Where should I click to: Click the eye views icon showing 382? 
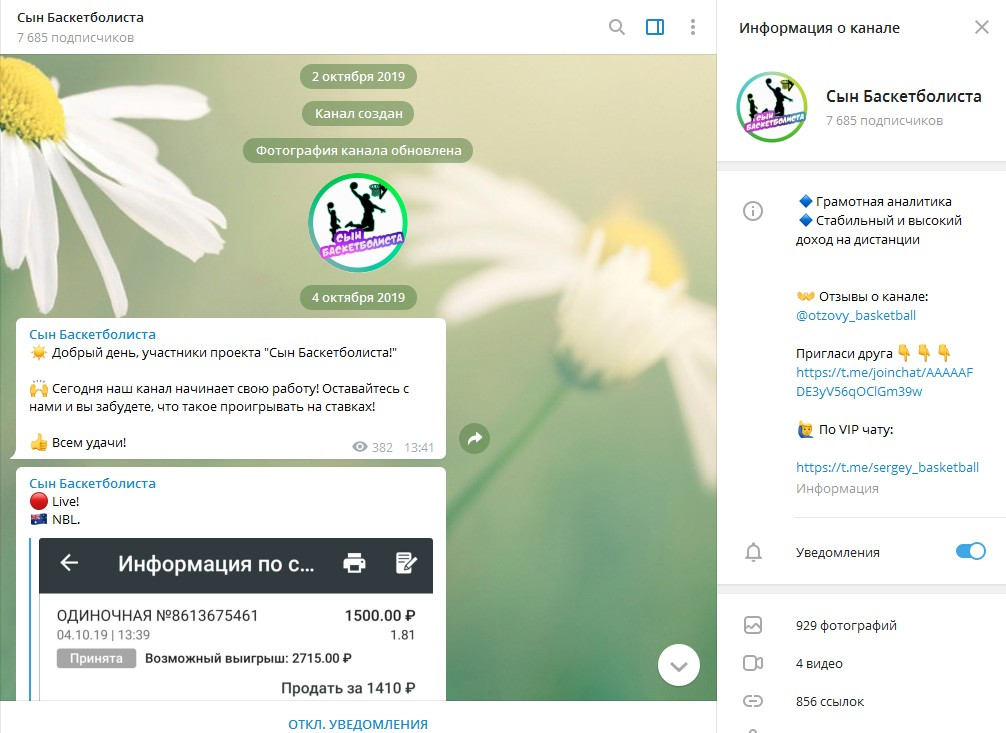[359, 447]
